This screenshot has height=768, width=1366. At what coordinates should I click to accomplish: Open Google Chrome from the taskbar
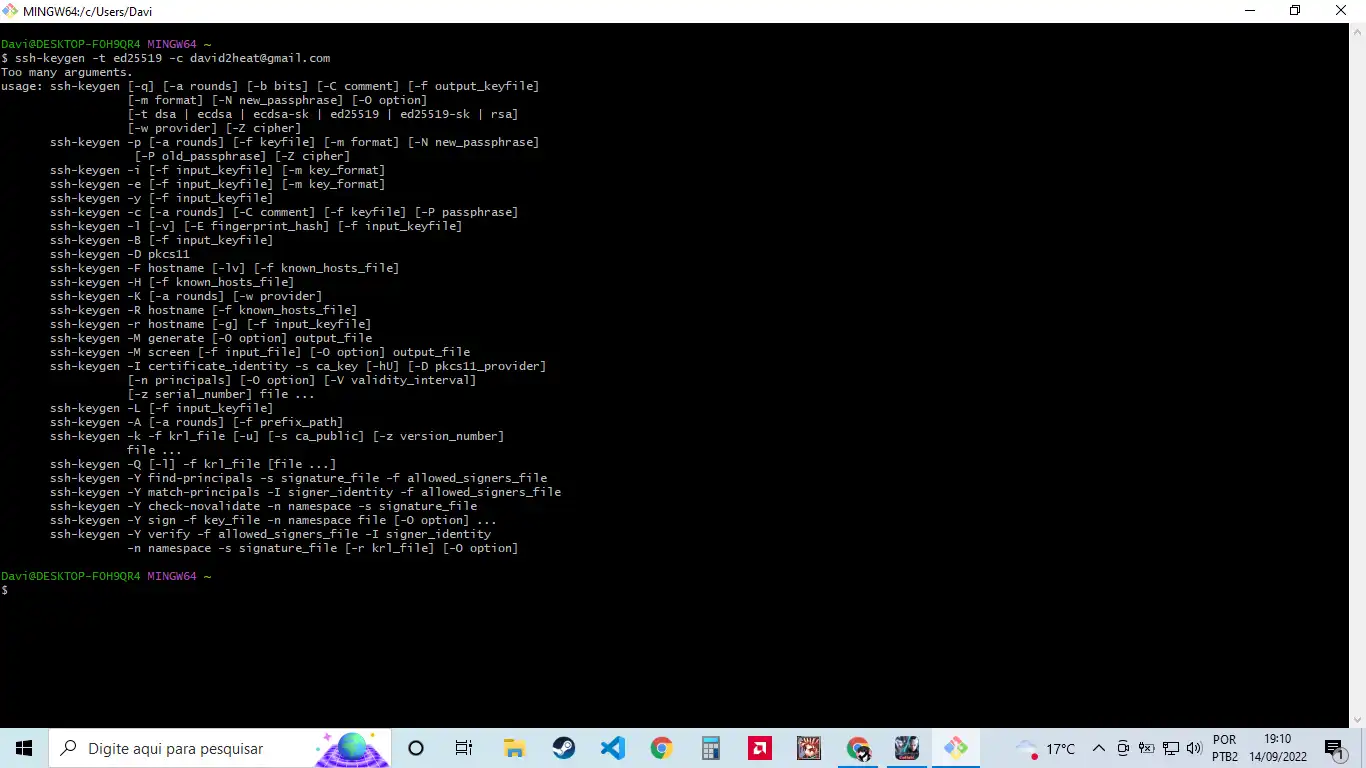pyautogui.click(x=661, y=748)
